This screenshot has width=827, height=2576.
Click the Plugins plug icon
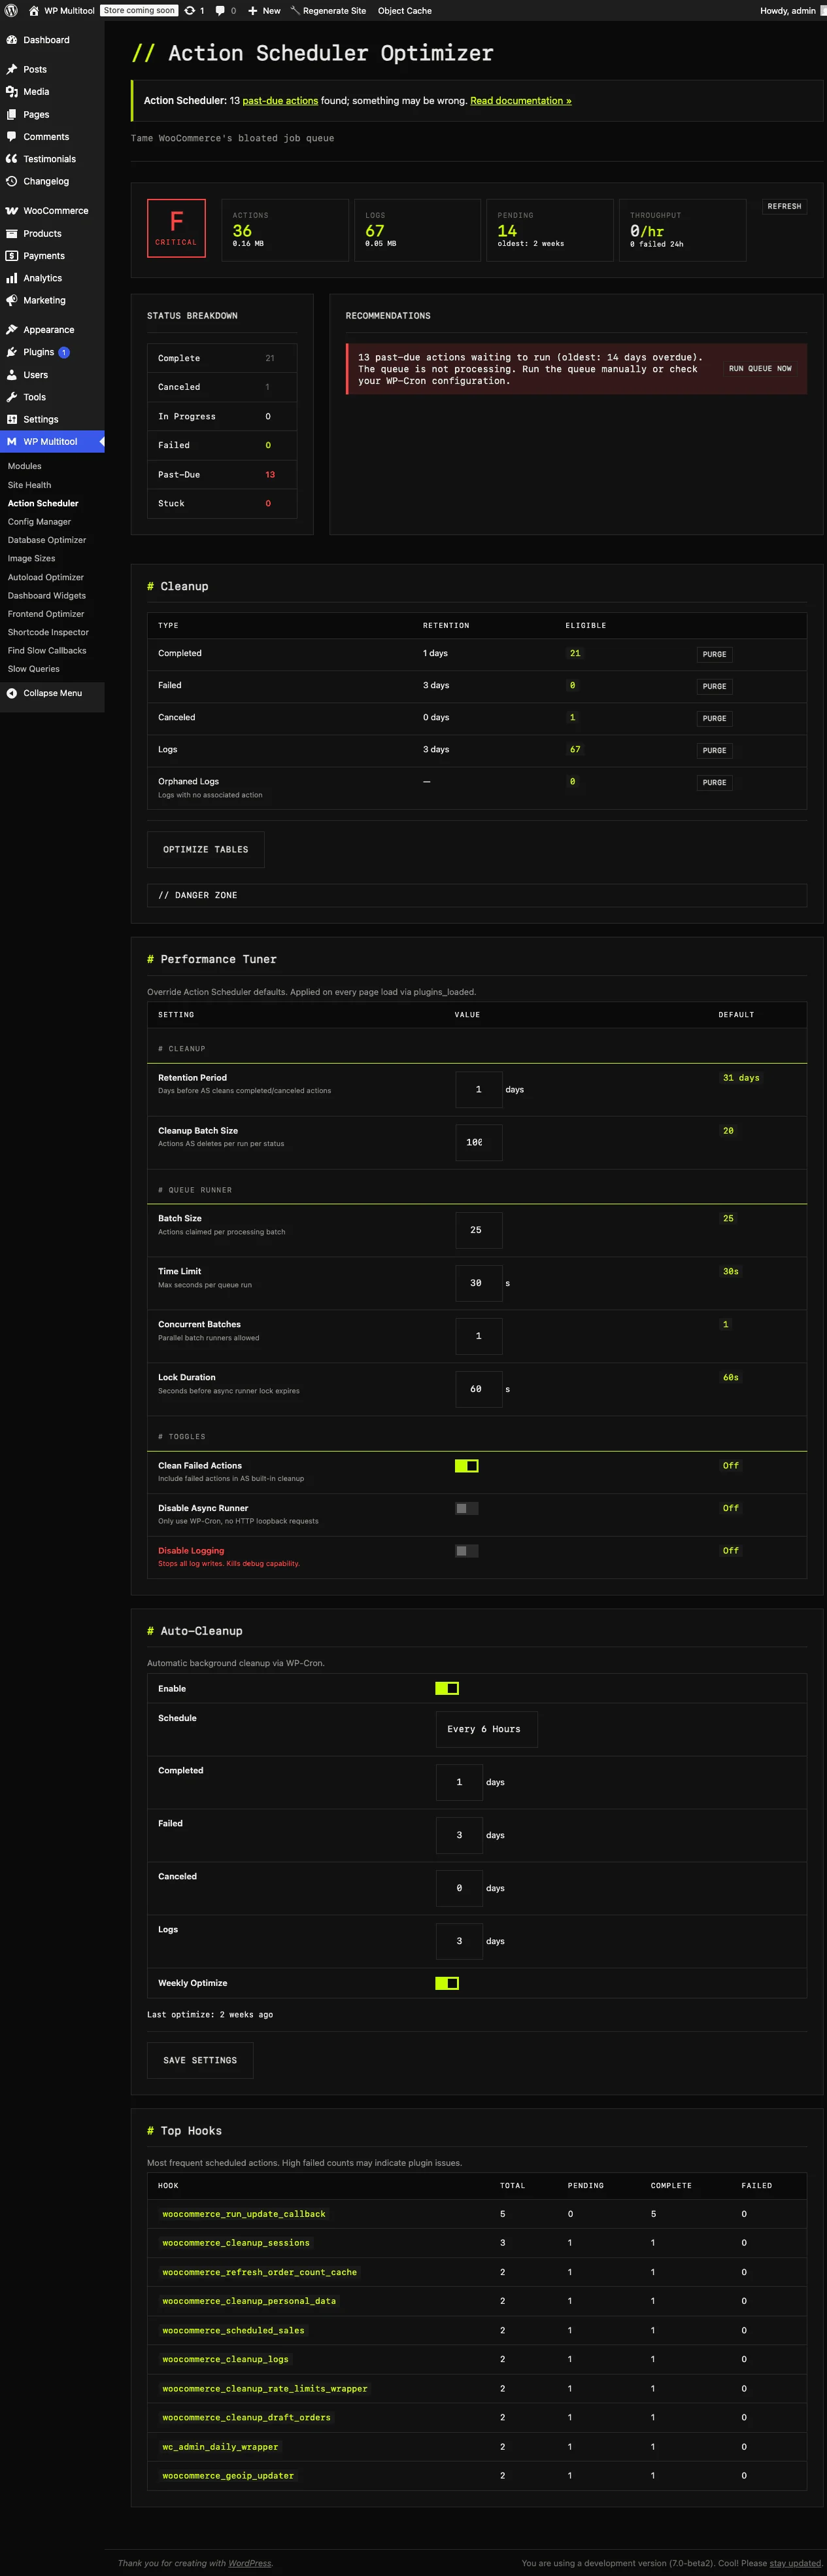(x=12, y=352)
